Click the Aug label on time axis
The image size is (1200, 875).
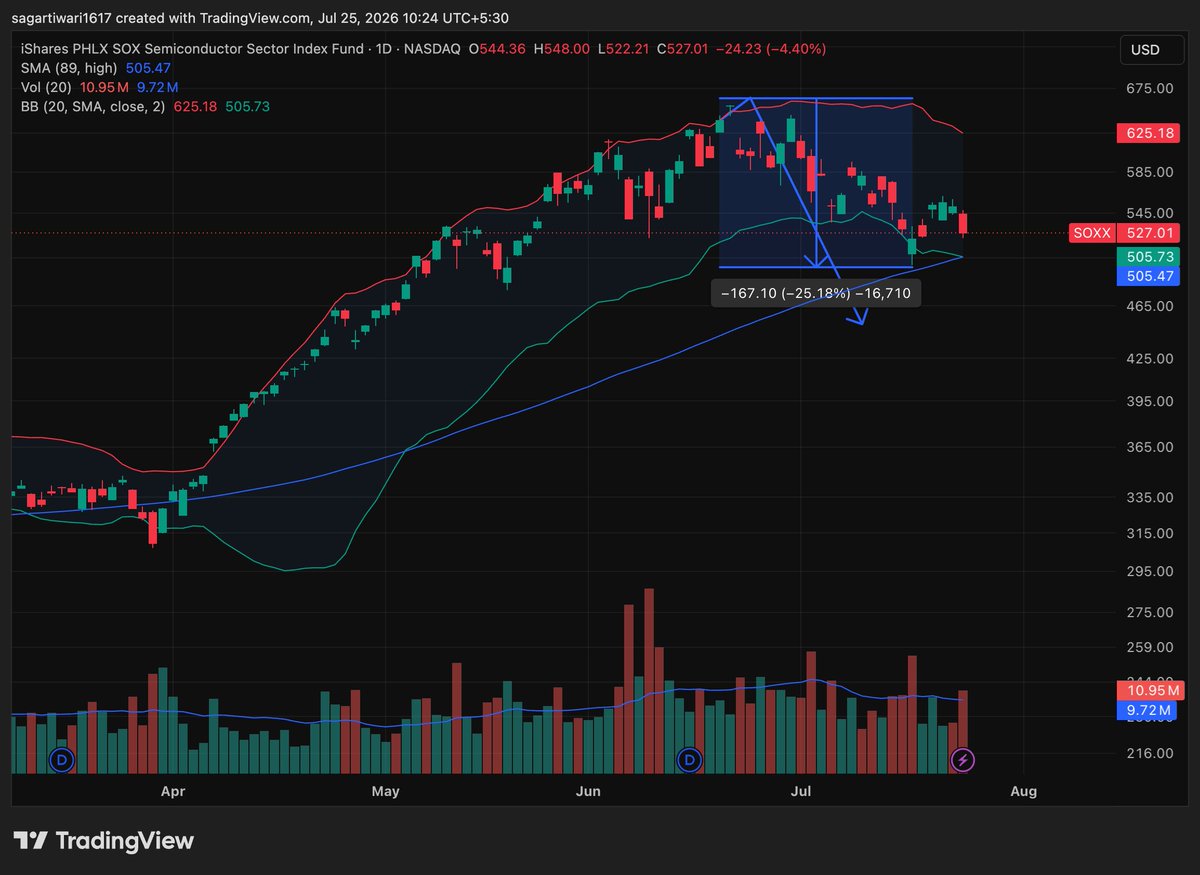(x=1023, y=791)
